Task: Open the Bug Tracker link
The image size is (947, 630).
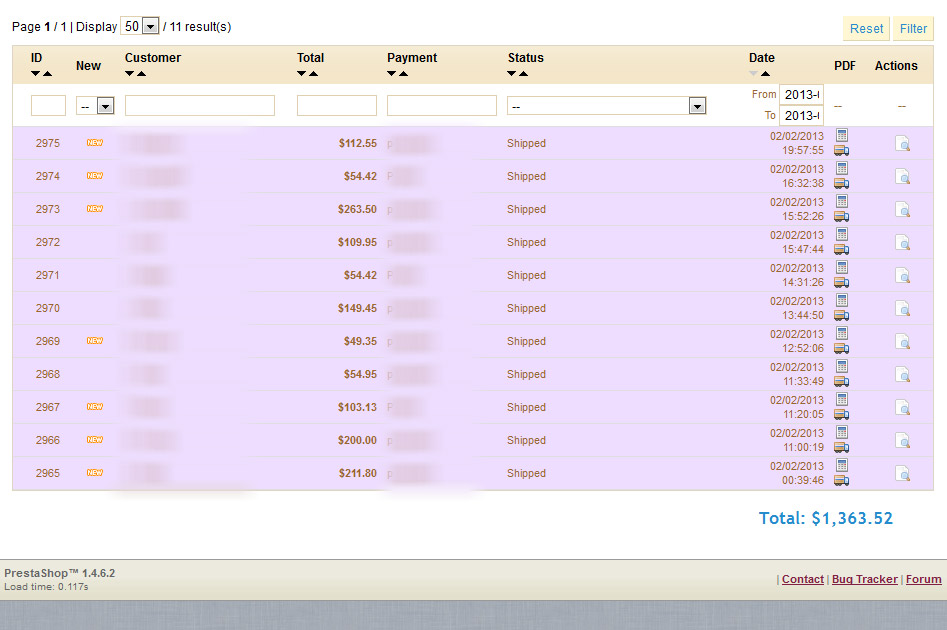Action: click(x=865, y=579)
